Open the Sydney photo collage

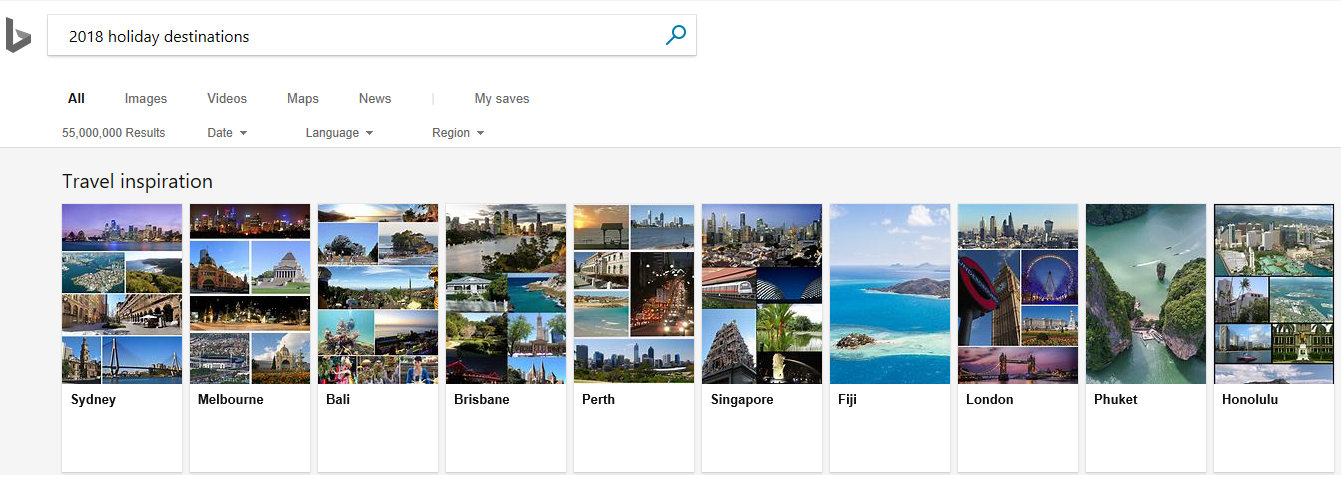click(122, 294)
